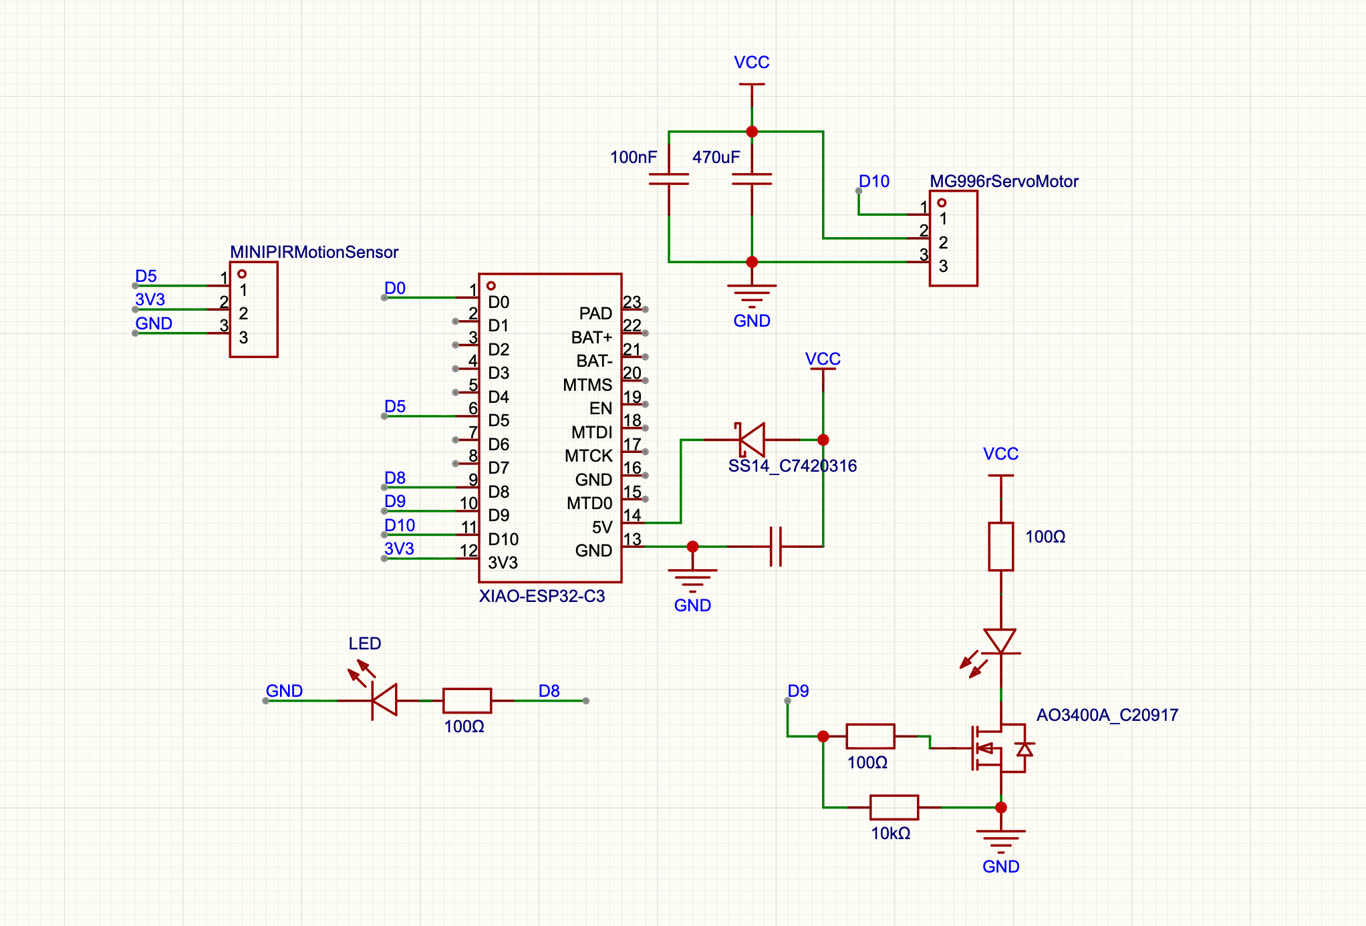1366x926 pixels.
Task: Select the XIAO-ESP32-C3 chip body
Action: 550,428
